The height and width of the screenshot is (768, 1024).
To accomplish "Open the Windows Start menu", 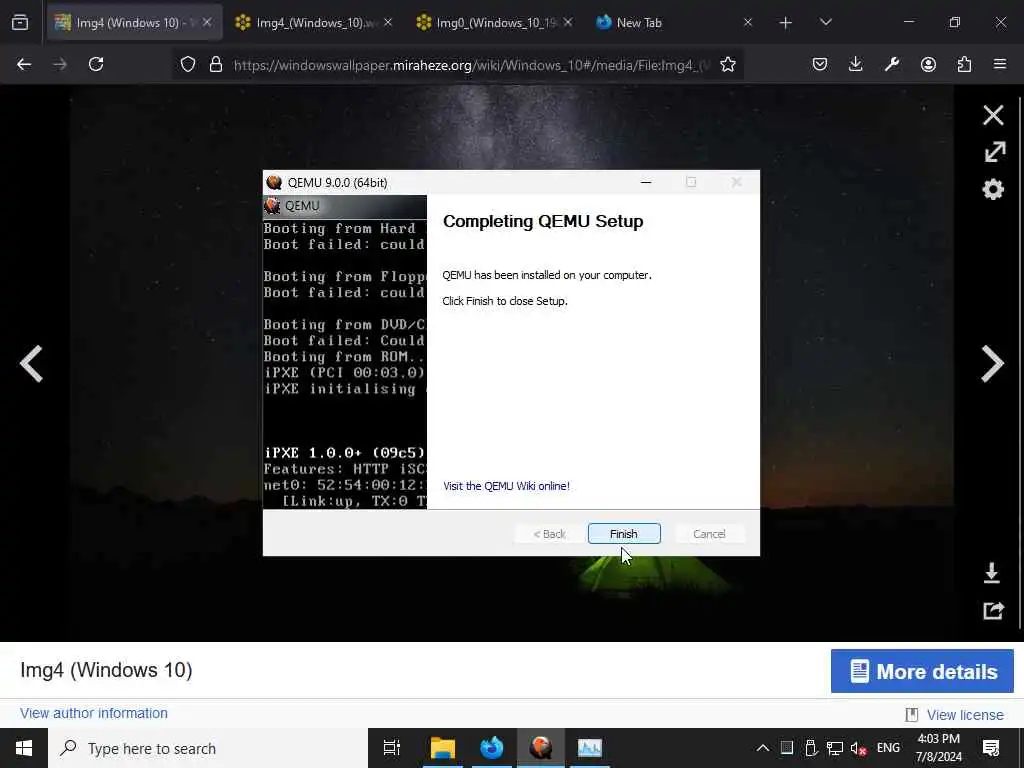I will point(24,748).
